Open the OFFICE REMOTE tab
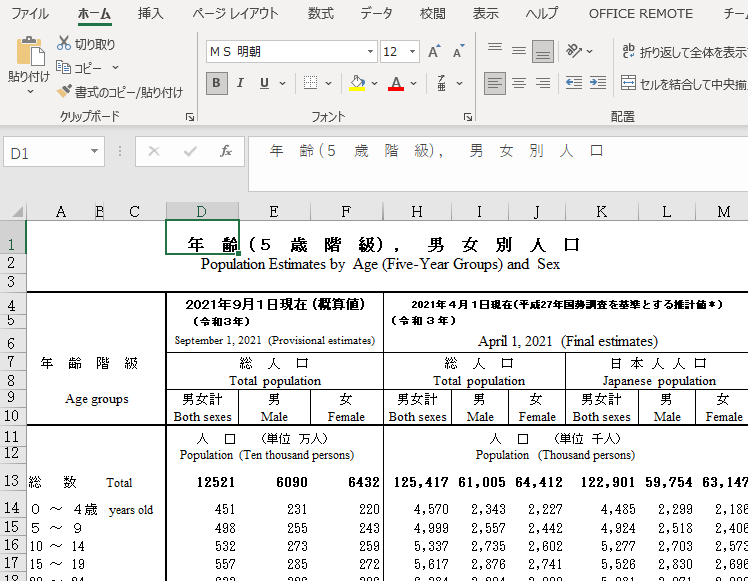Image resolution: width=748 pixels, height=581 pixels. (x=640, y=13)
